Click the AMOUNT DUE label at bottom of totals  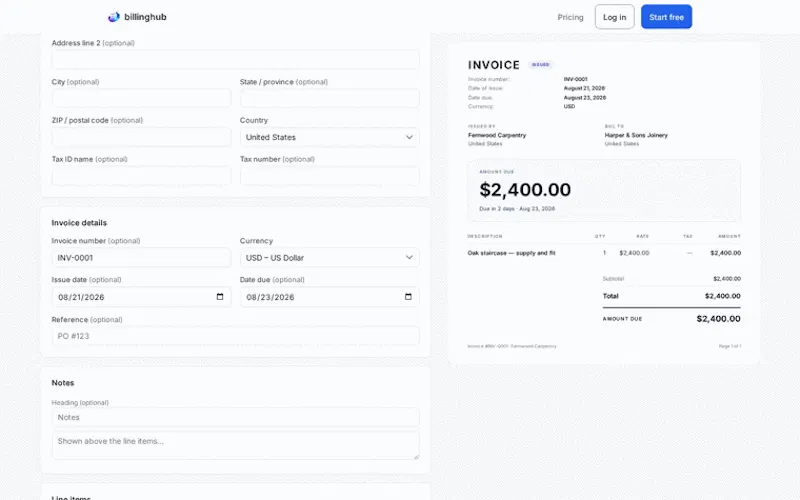point(622,319)
